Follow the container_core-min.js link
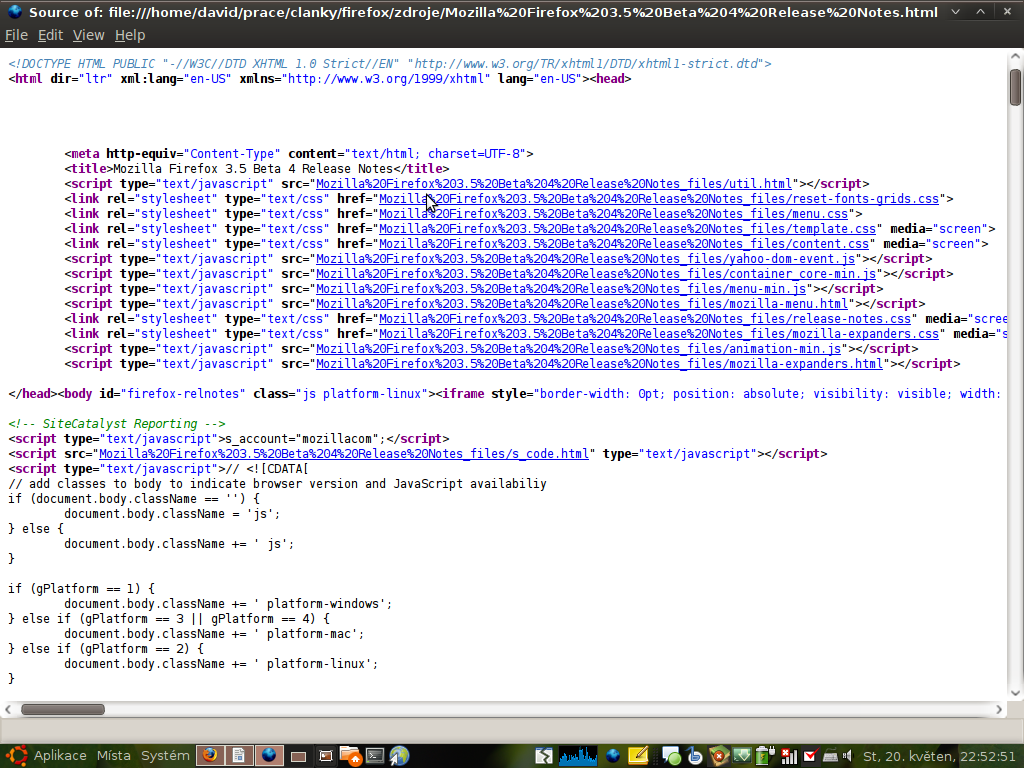Viewport: 1024px width, 768px height. coord(596,274)
